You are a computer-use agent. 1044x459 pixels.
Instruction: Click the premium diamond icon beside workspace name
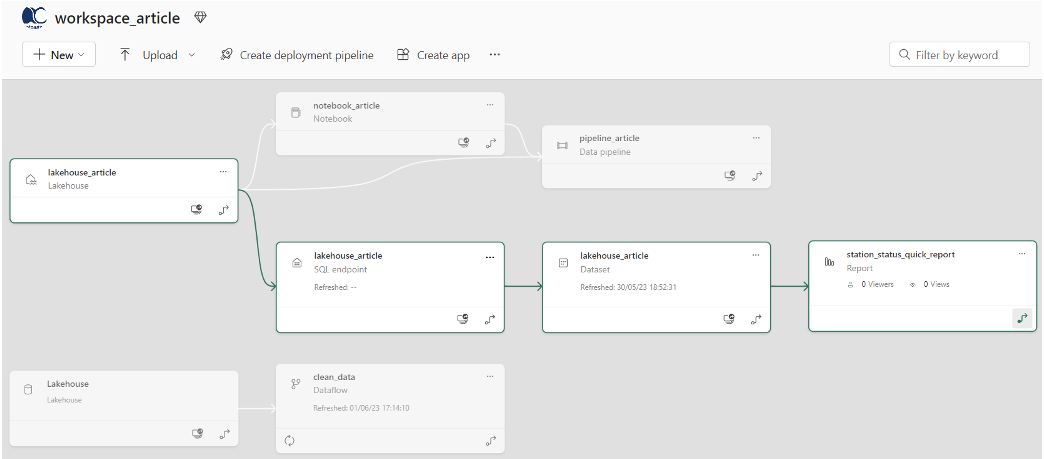[x=200, y=18]
